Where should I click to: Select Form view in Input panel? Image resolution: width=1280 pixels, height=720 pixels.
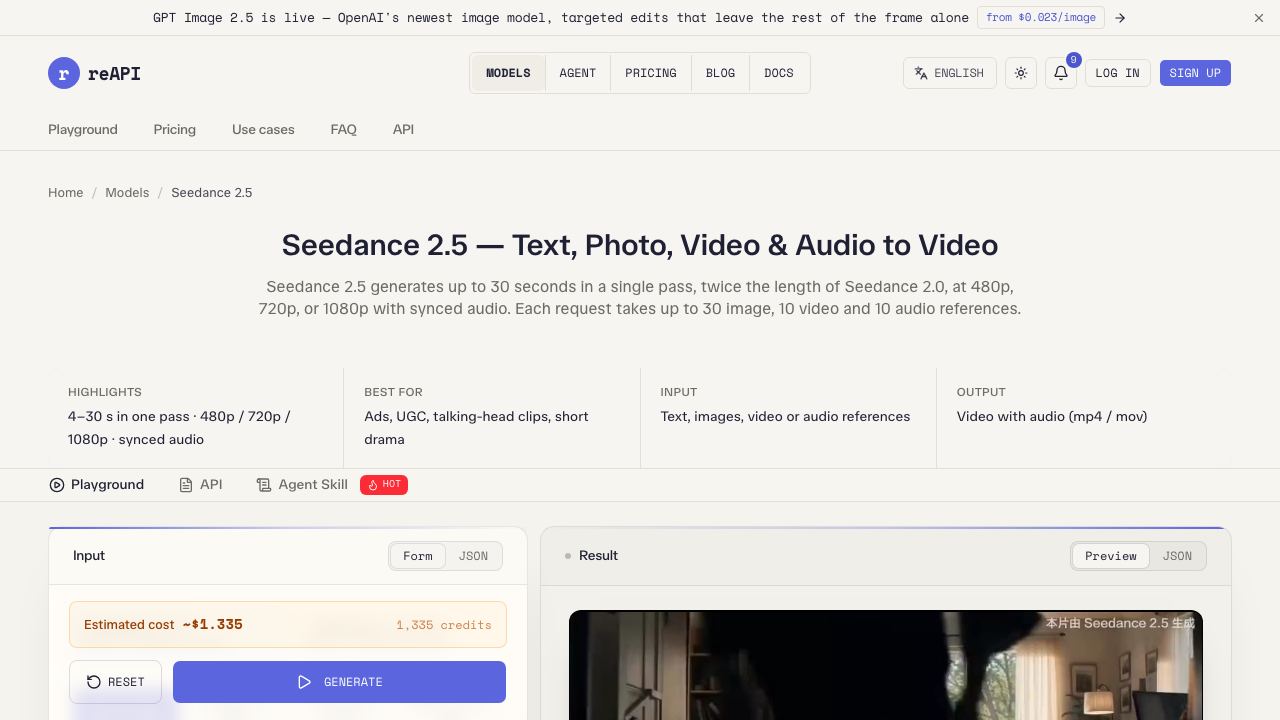[418, 556]
